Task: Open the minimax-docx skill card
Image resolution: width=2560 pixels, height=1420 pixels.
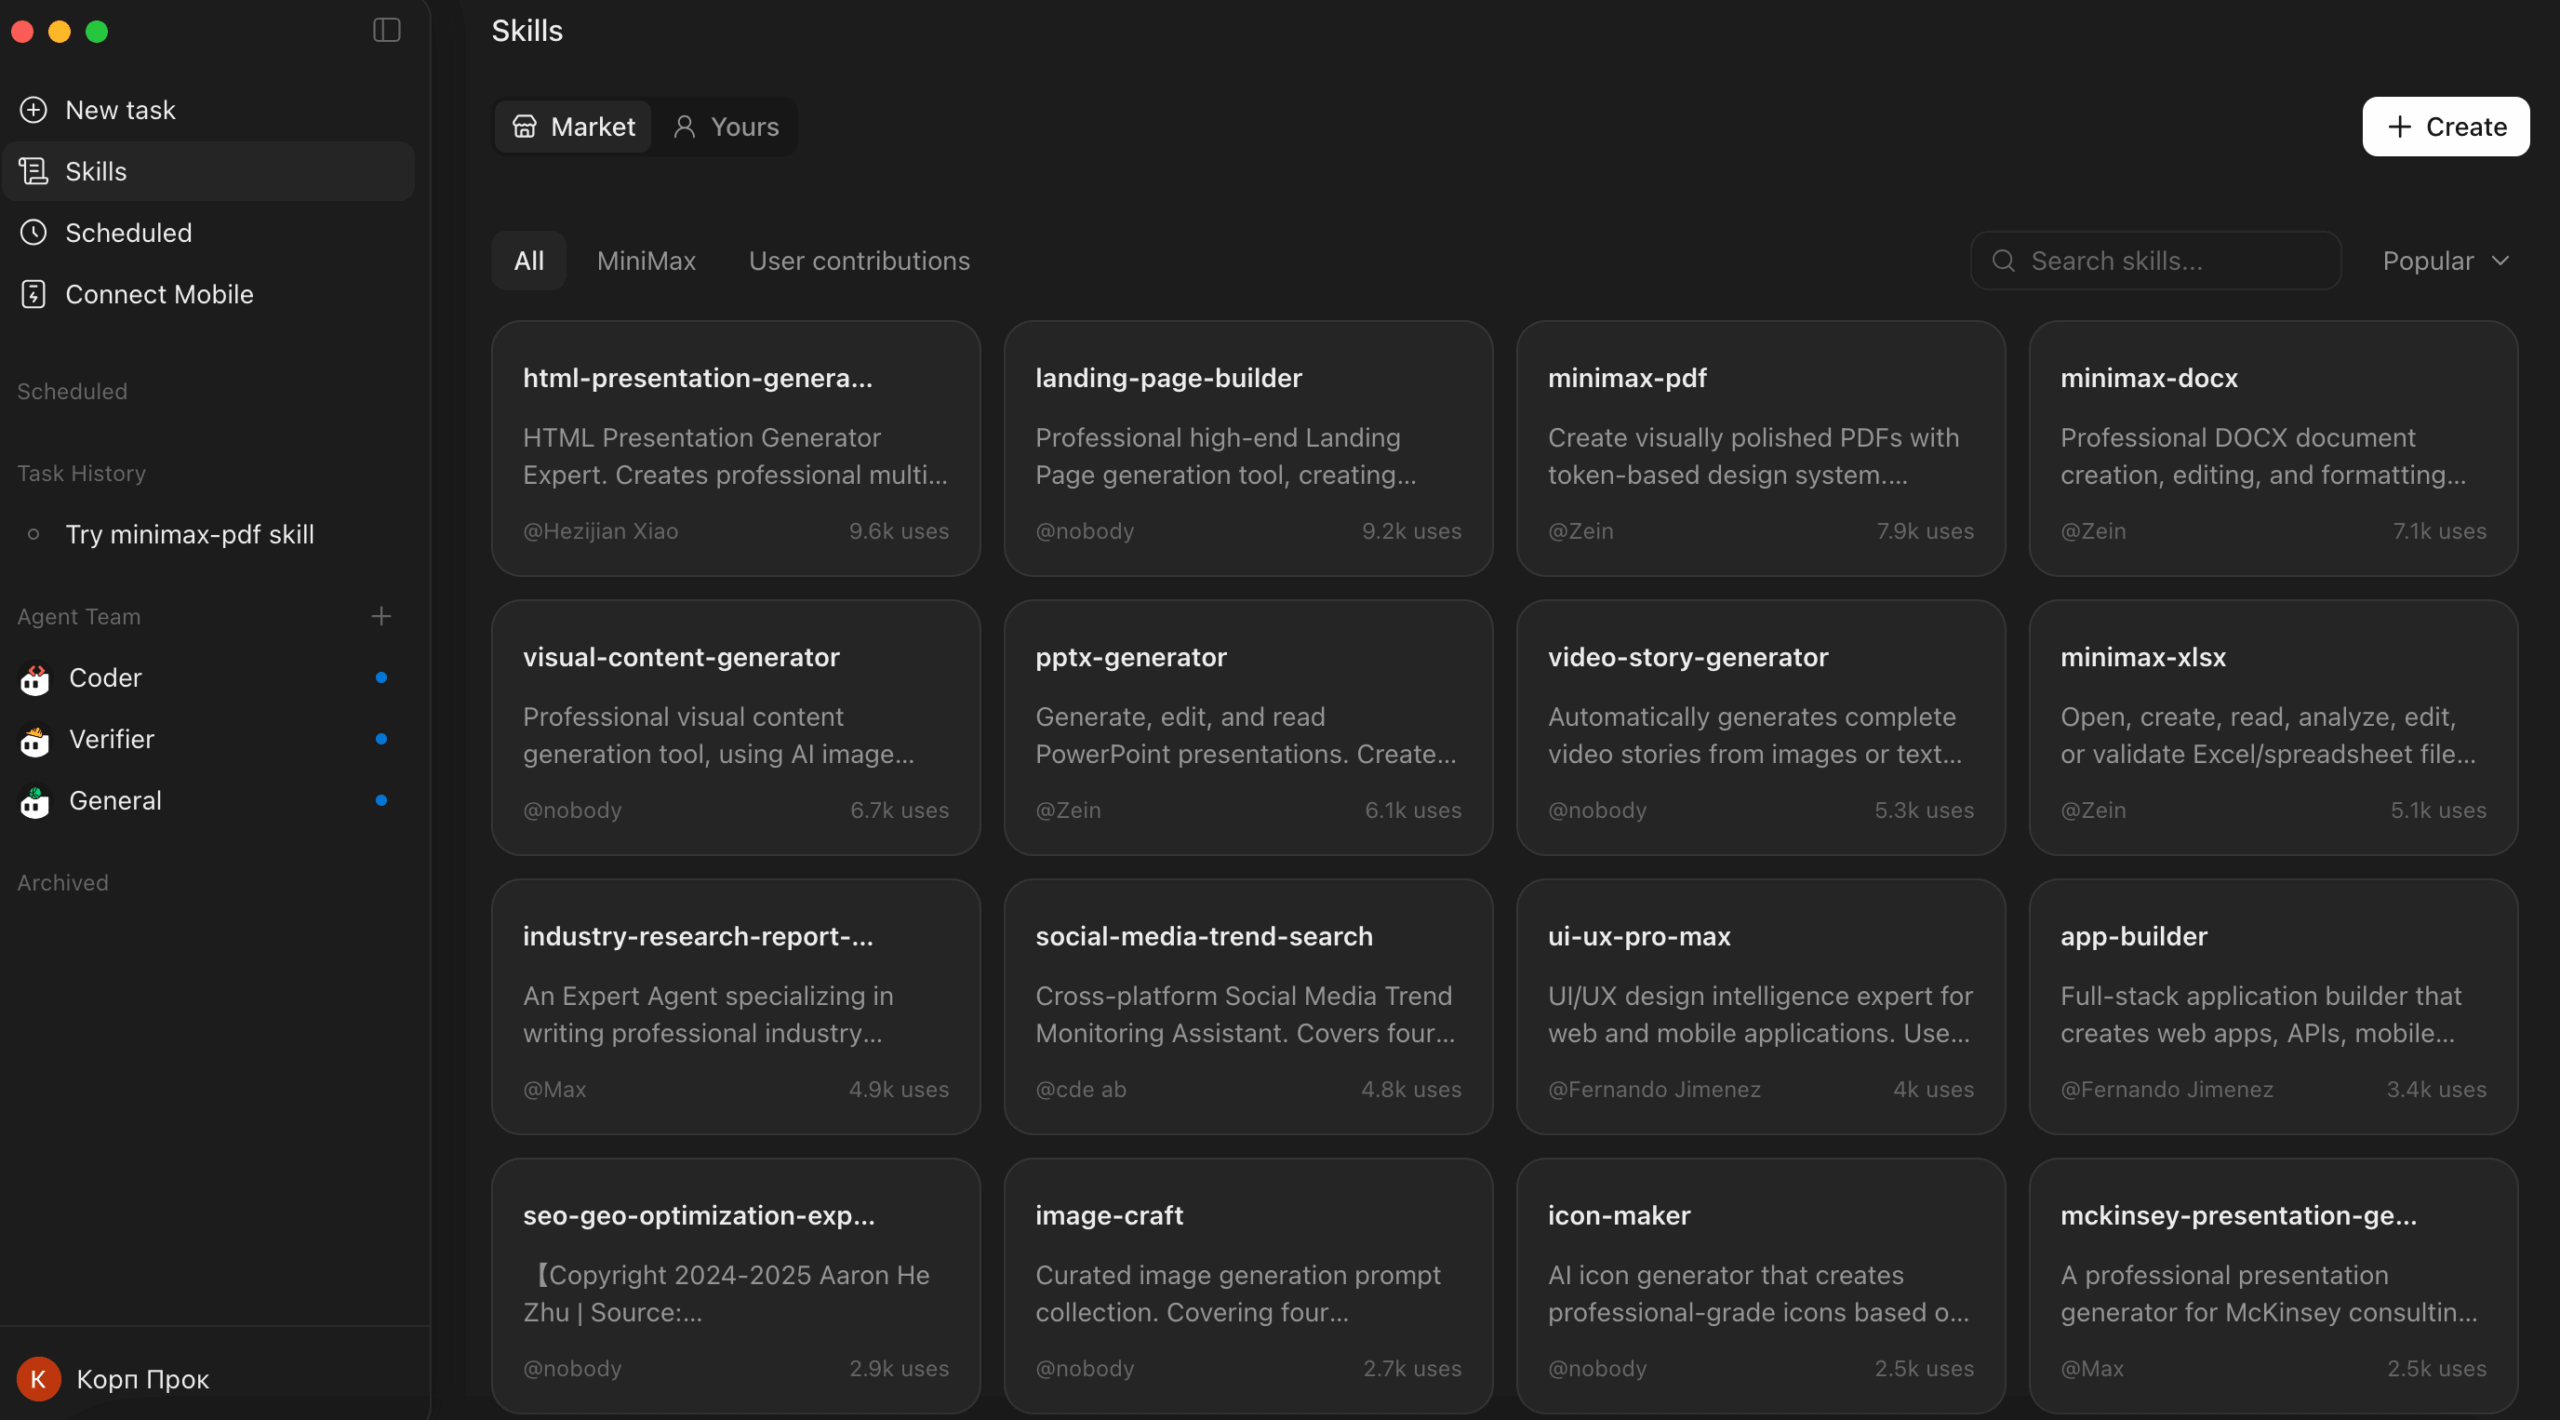Action: pos(2273,448)
